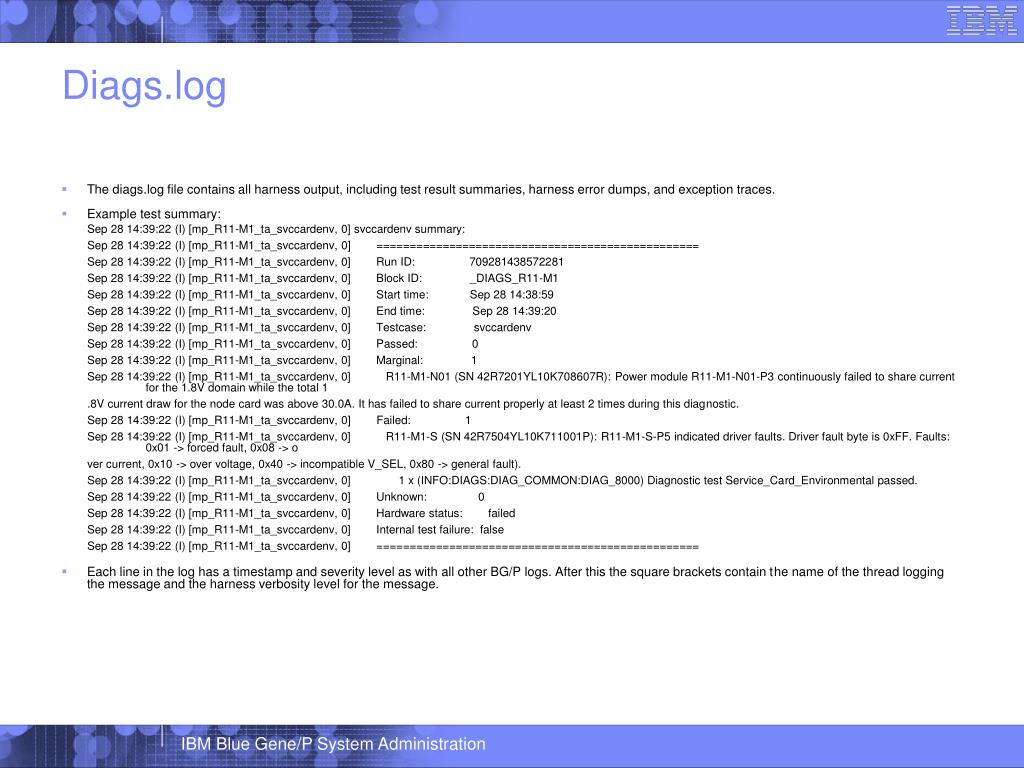Click the 'Unknown:' label
The image size is (1024, 768).
click(x=402, y=496)
